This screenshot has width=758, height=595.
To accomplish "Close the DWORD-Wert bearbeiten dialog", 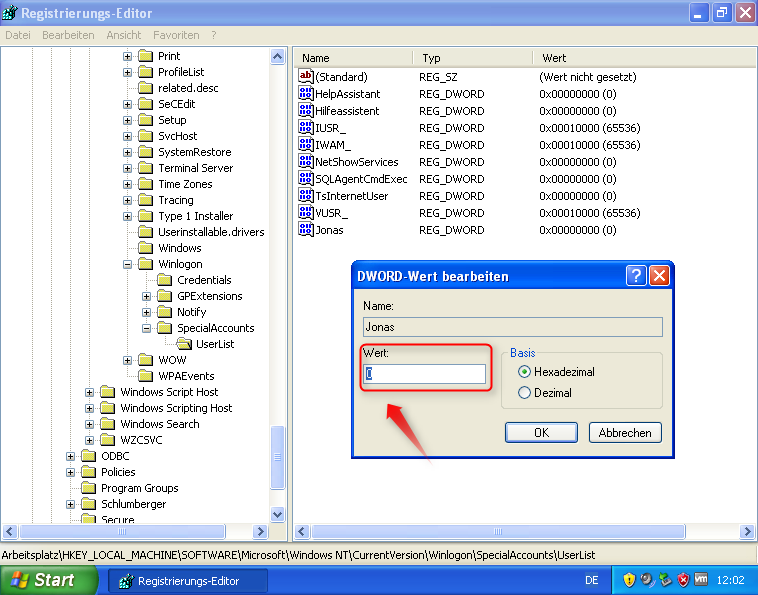I will [x=659, y=276].
